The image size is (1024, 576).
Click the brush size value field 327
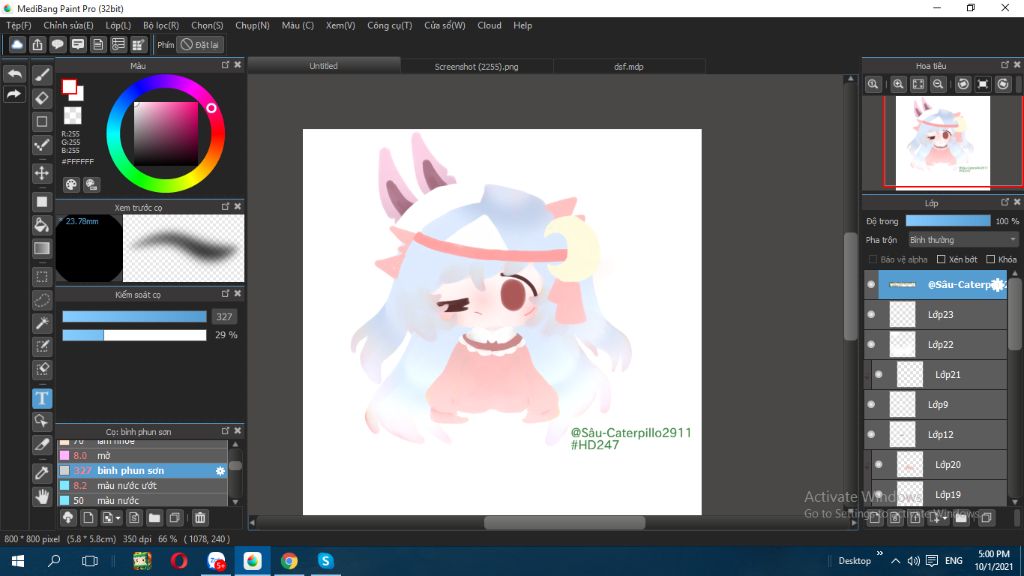pos(225,317)
